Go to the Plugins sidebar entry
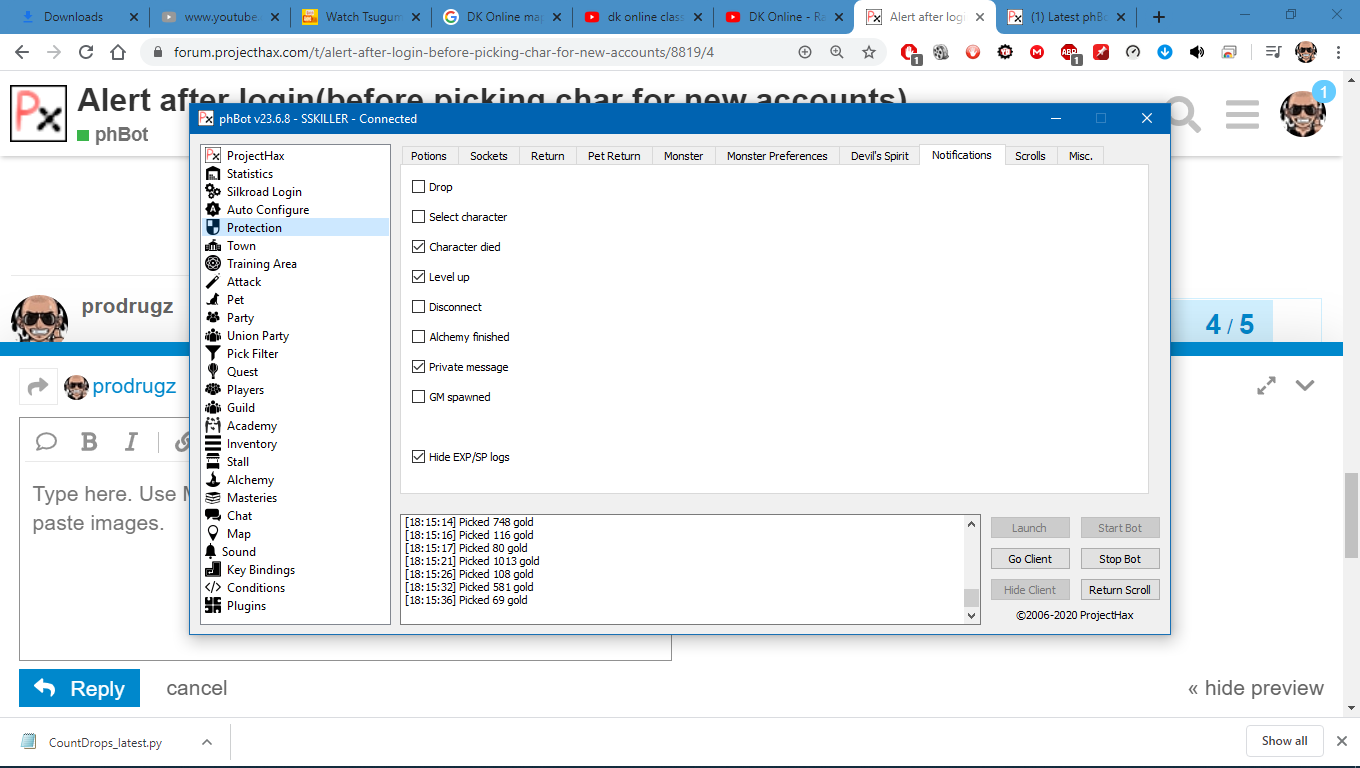Screen dimensions: 1360x768 click(246, 606)
